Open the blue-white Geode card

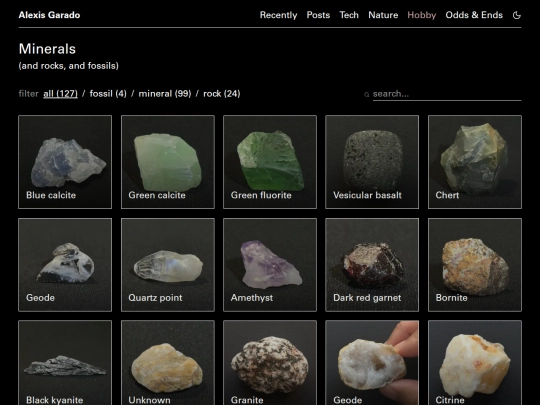pyautogui.click(x=65, y=265)
